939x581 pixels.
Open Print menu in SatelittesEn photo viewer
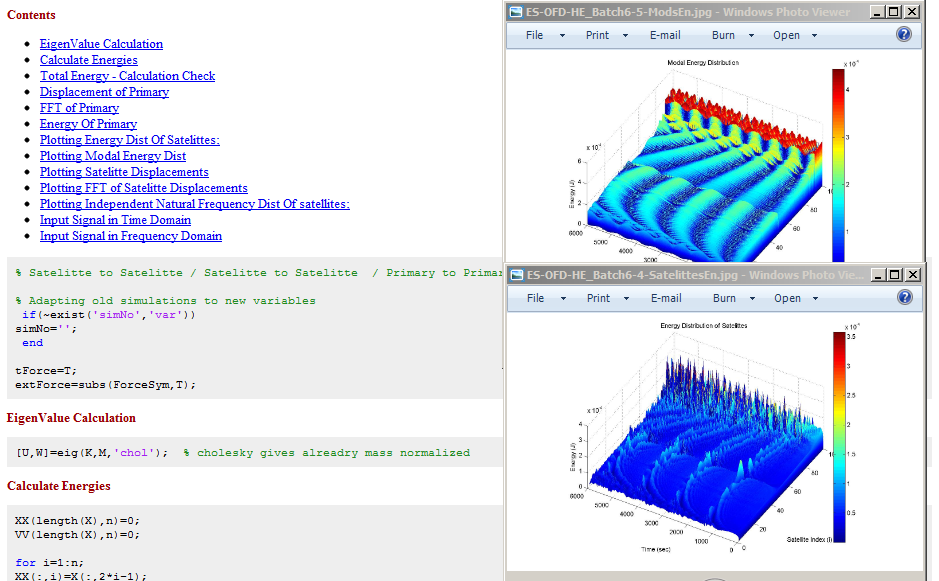598,298
